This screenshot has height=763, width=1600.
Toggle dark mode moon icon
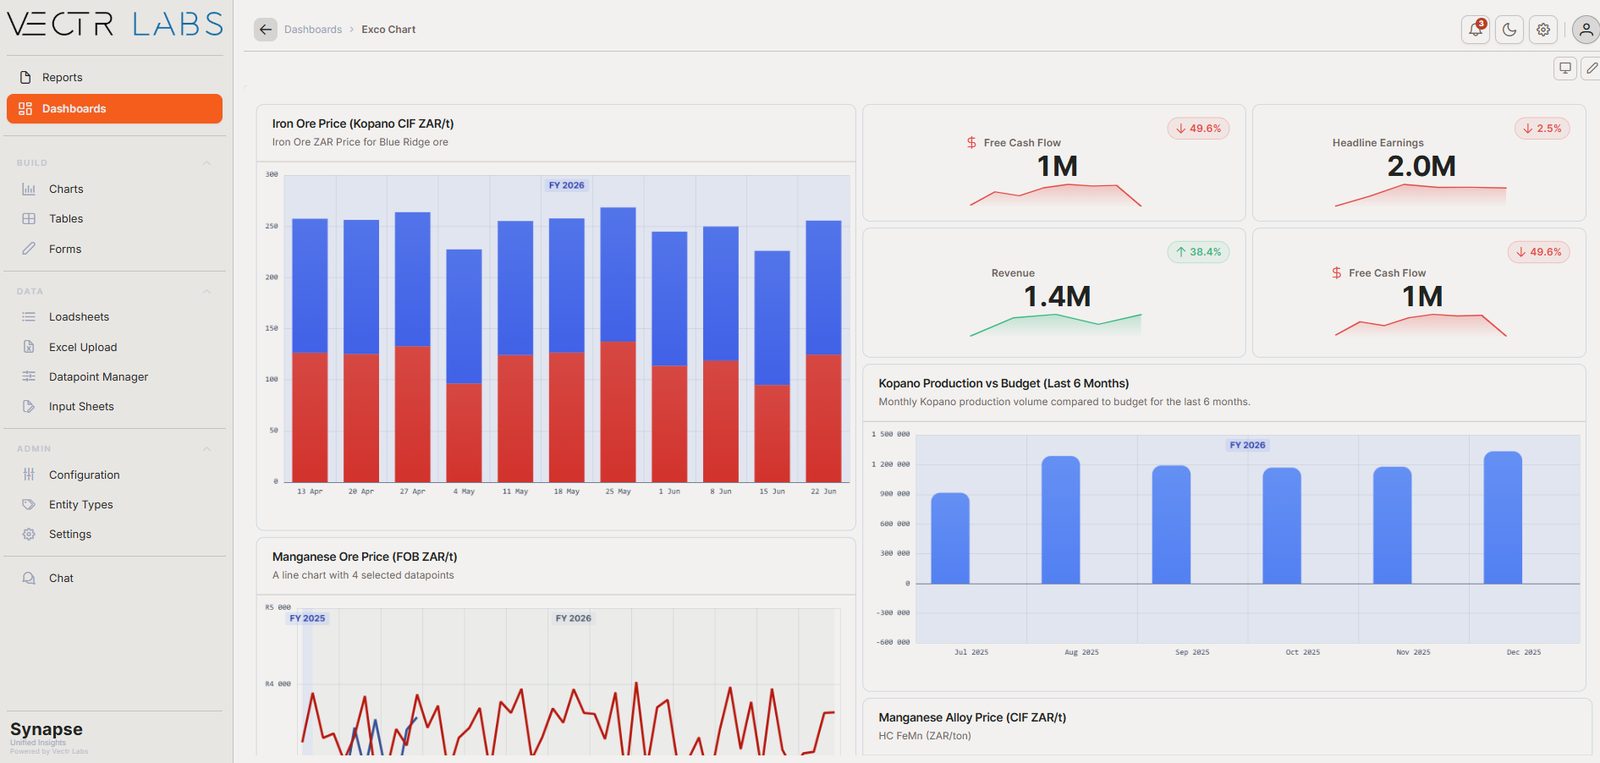[x=1509, y=30]
